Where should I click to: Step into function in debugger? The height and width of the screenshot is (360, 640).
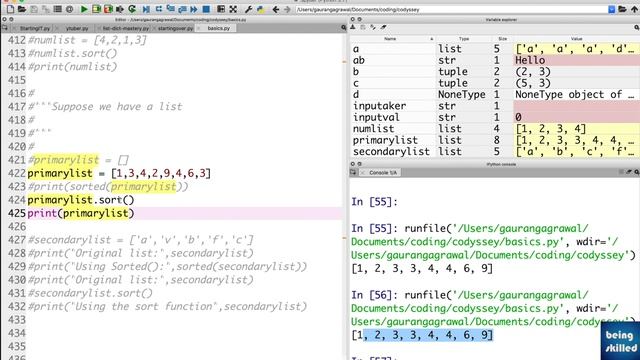[171, 9]
